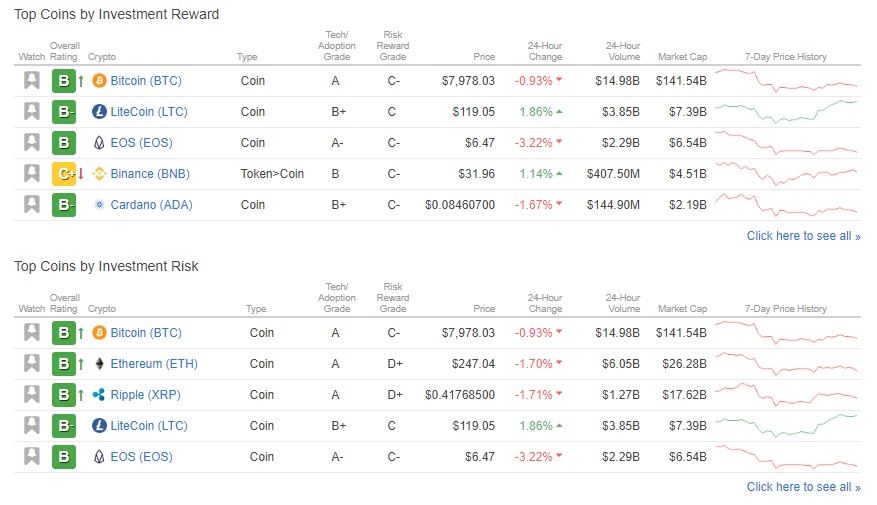Image resolution: width=877 pixels, height=505 pixels.
Task: Open EOS (EOS) link in Risk table
Action: (142, 457)
